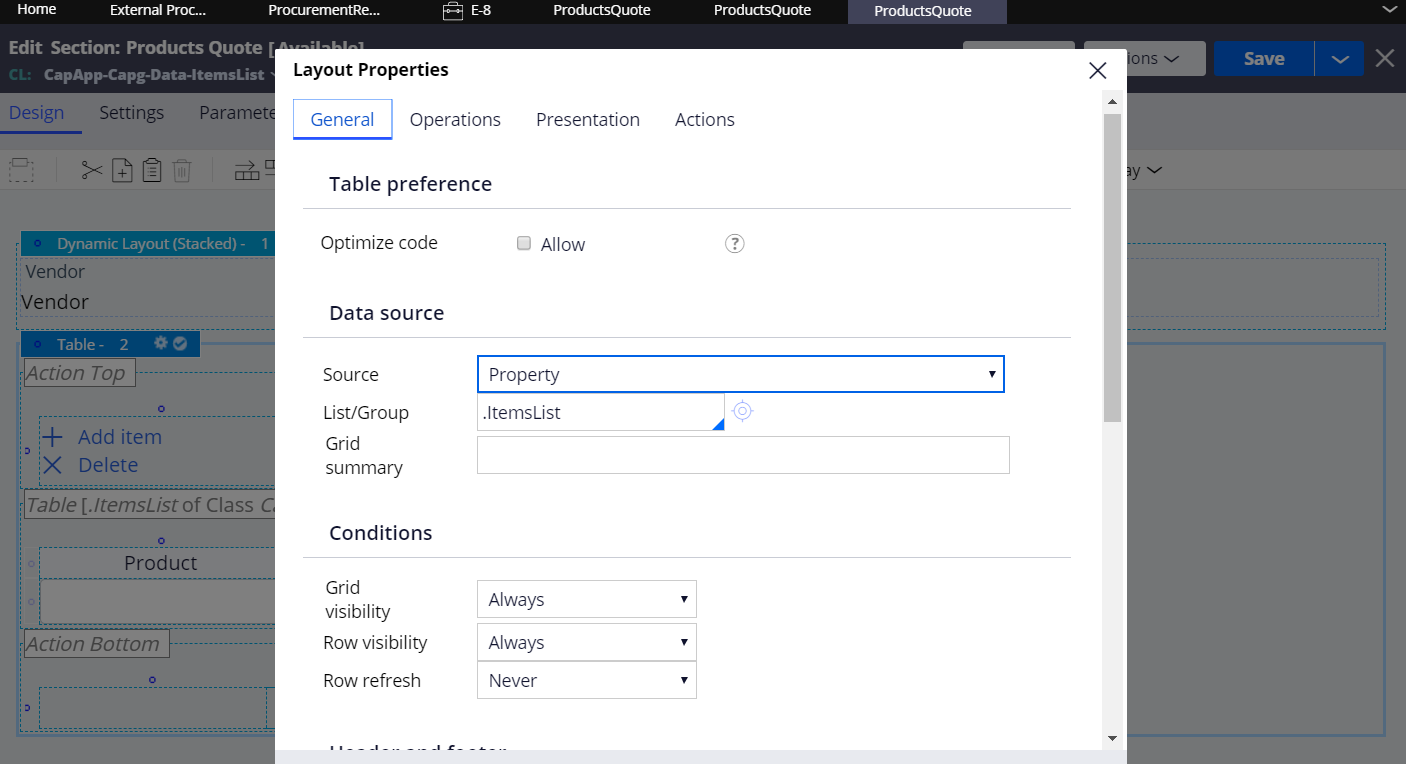Click the merge arrow icon in the toolbar

pos(246,169)
